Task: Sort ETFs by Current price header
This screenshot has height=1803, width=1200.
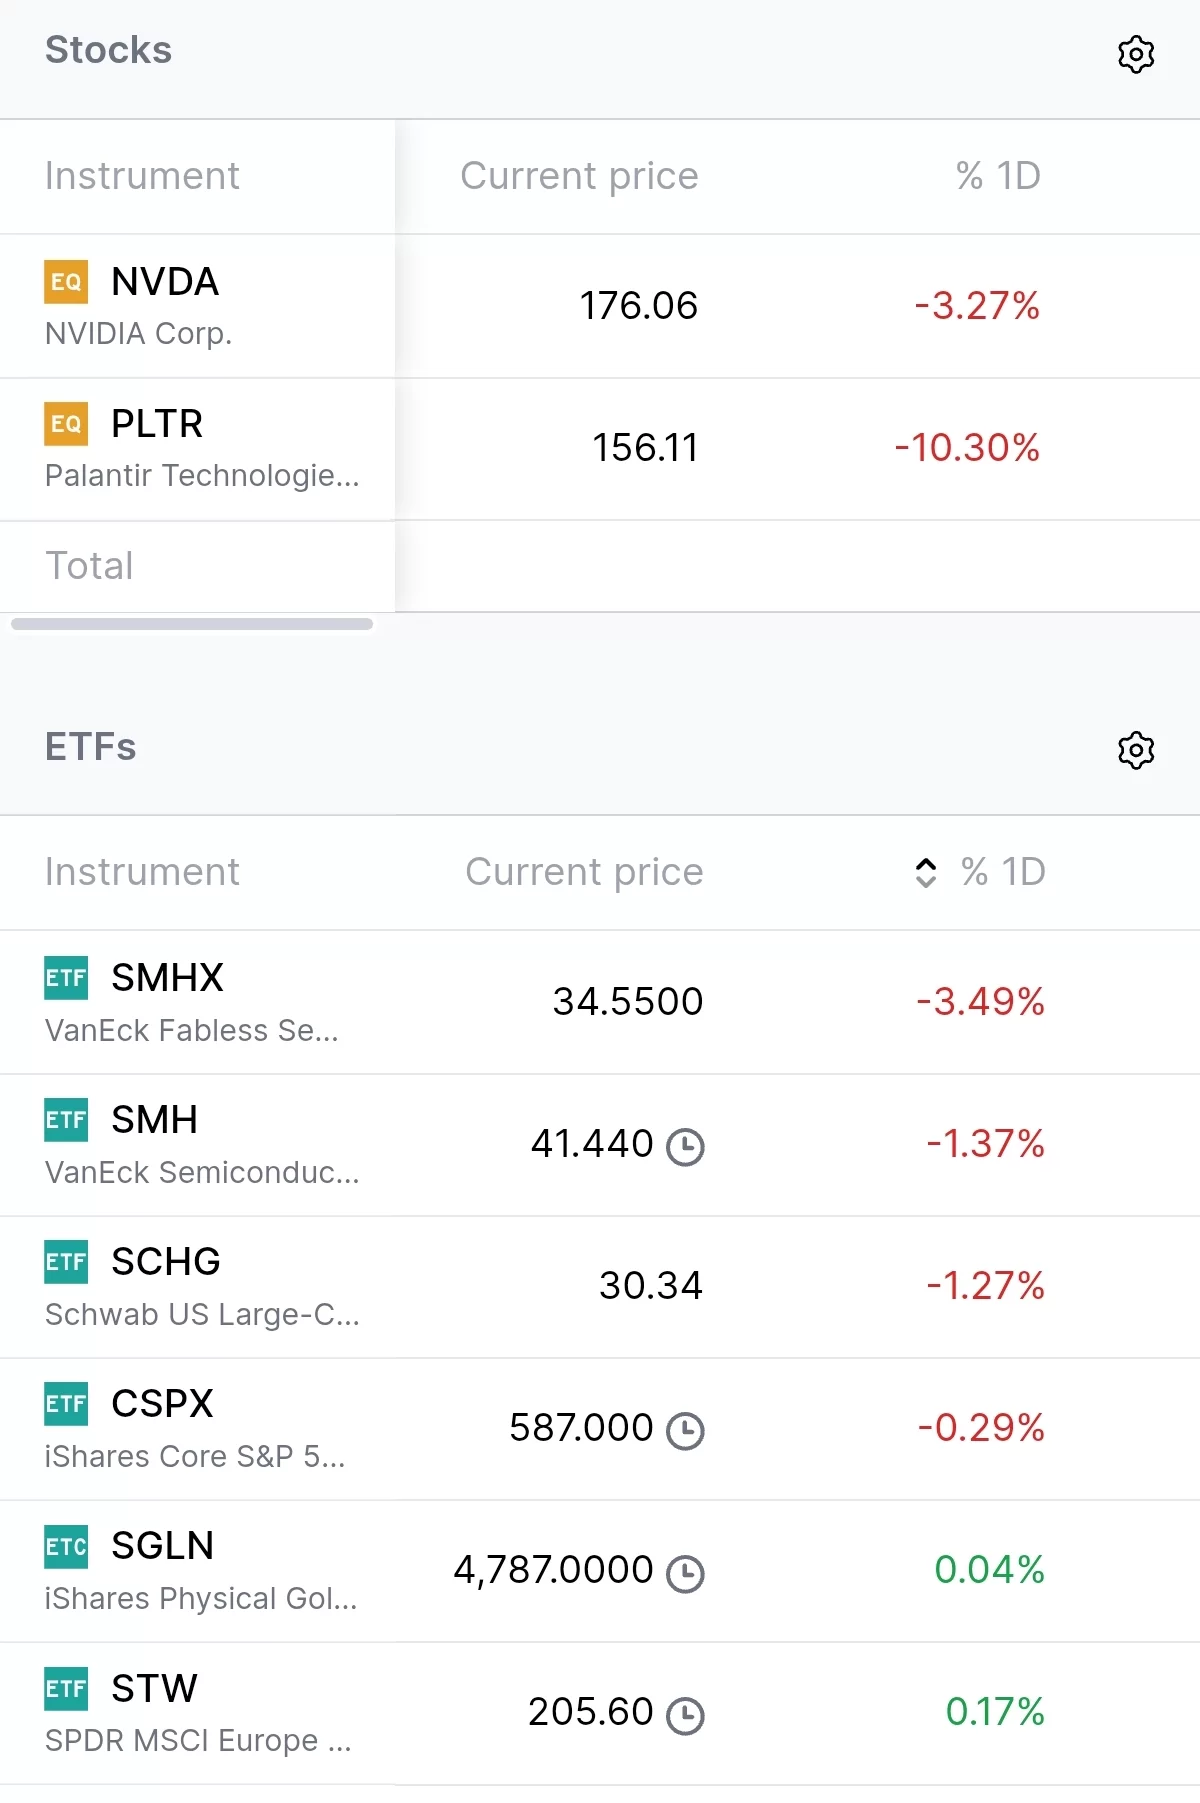Action: point(584,872)
